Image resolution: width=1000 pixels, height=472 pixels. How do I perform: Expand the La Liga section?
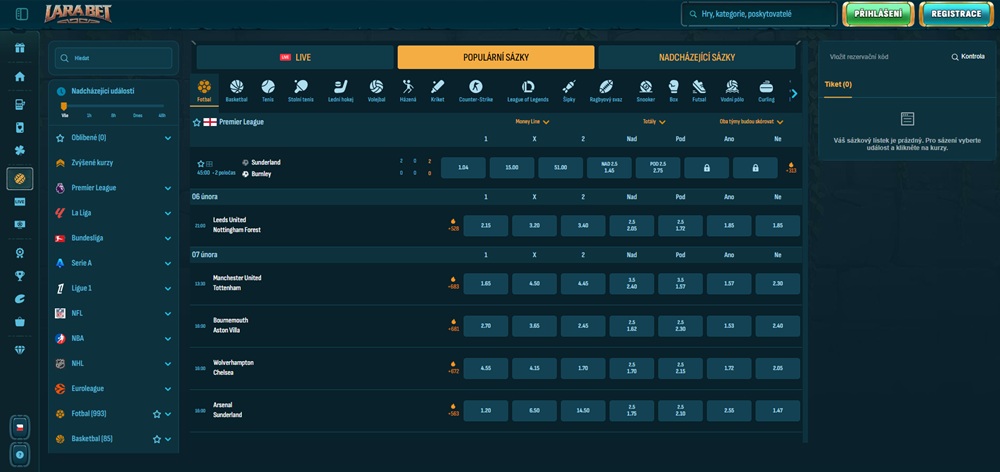pos(167,213)
